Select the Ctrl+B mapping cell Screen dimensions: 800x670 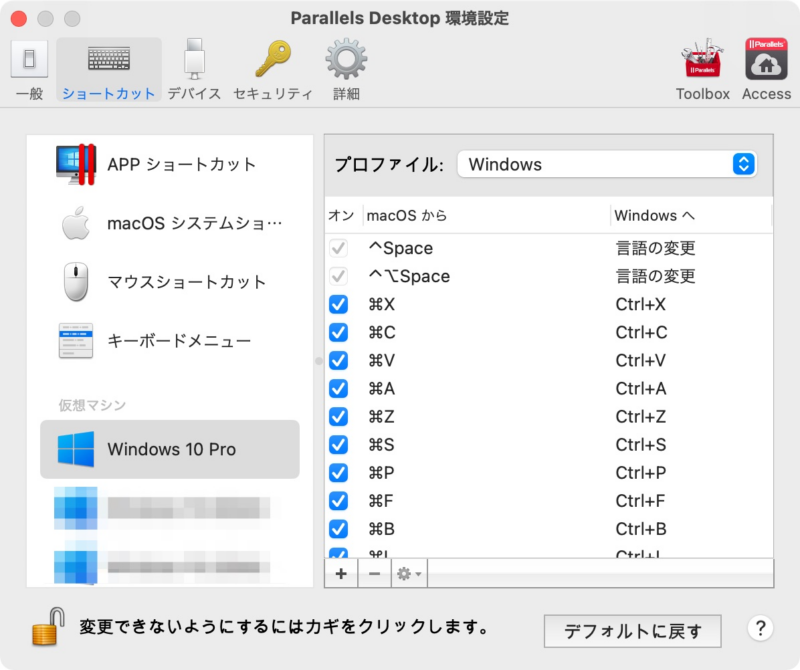[x=641, y=529]
